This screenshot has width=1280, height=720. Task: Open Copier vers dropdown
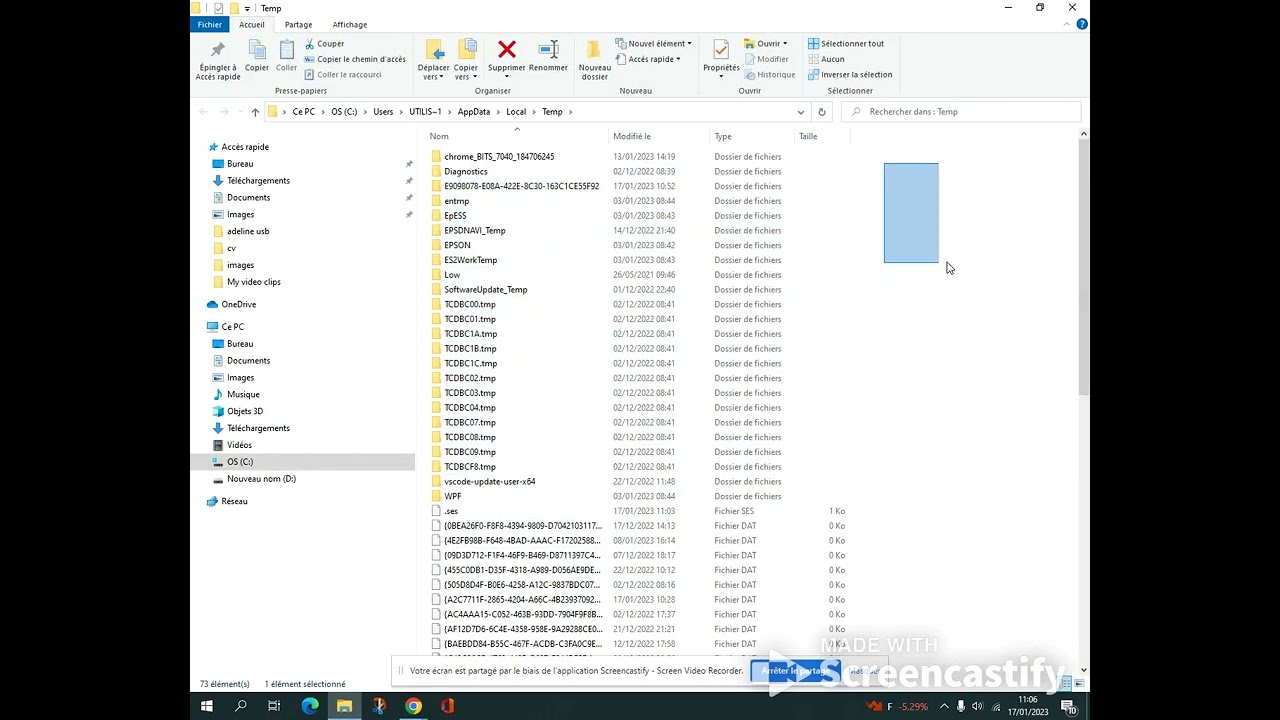[x=466, y=60]
